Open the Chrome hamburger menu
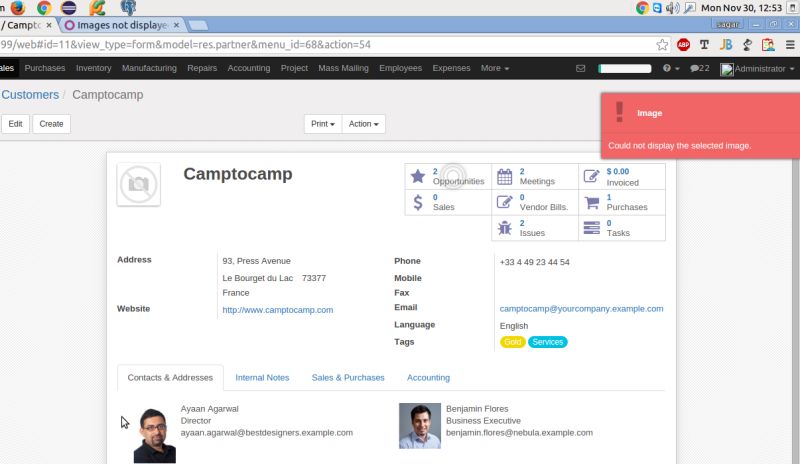 click(x=790, y=45)
